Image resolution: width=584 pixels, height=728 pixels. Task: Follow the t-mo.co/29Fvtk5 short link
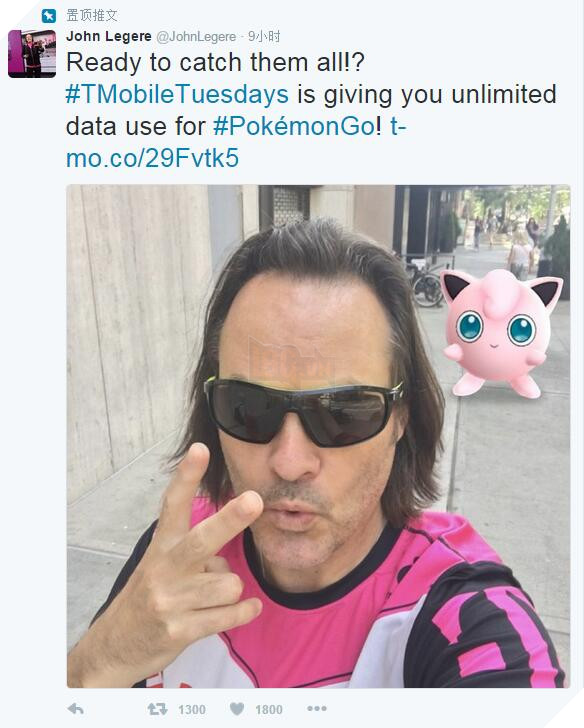(x=236, y=142)
